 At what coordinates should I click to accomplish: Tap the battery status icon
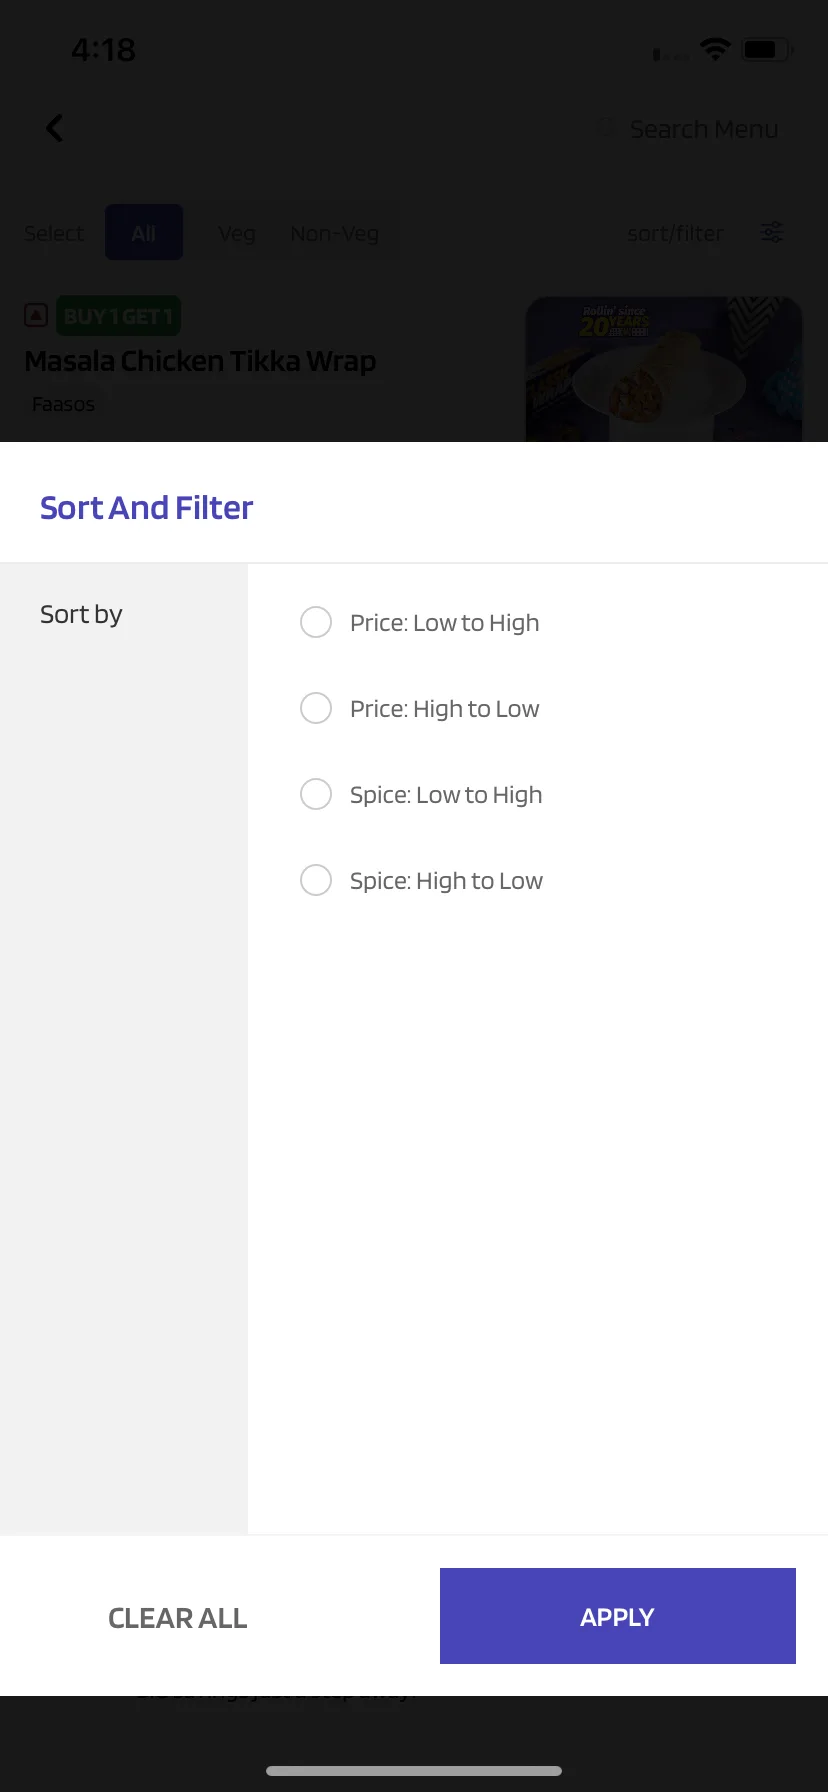pos(767,49)
